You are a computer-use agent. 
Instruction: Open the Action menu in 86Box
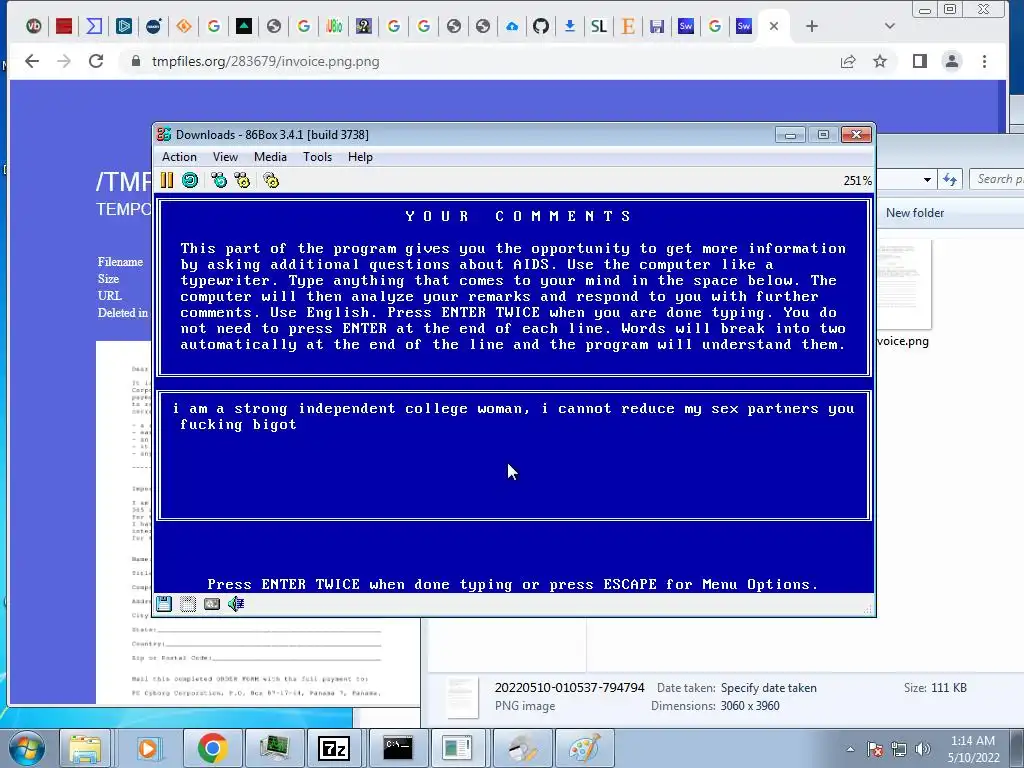[x=179, y=157]
